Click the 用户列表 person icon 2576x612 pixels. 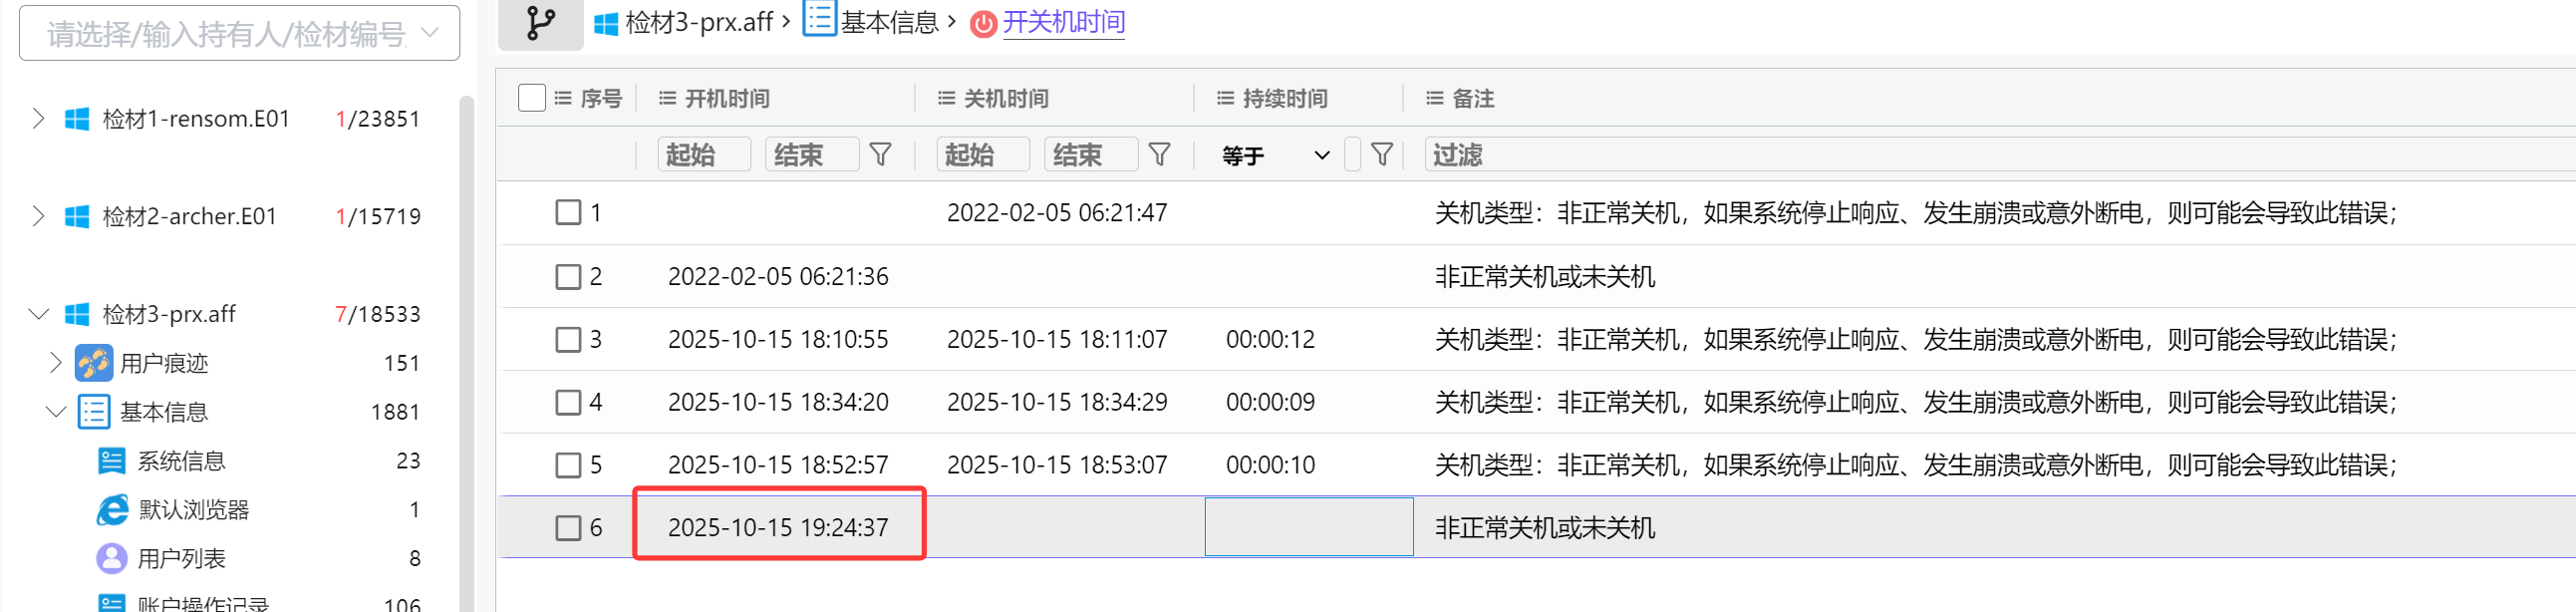point(111,558)
